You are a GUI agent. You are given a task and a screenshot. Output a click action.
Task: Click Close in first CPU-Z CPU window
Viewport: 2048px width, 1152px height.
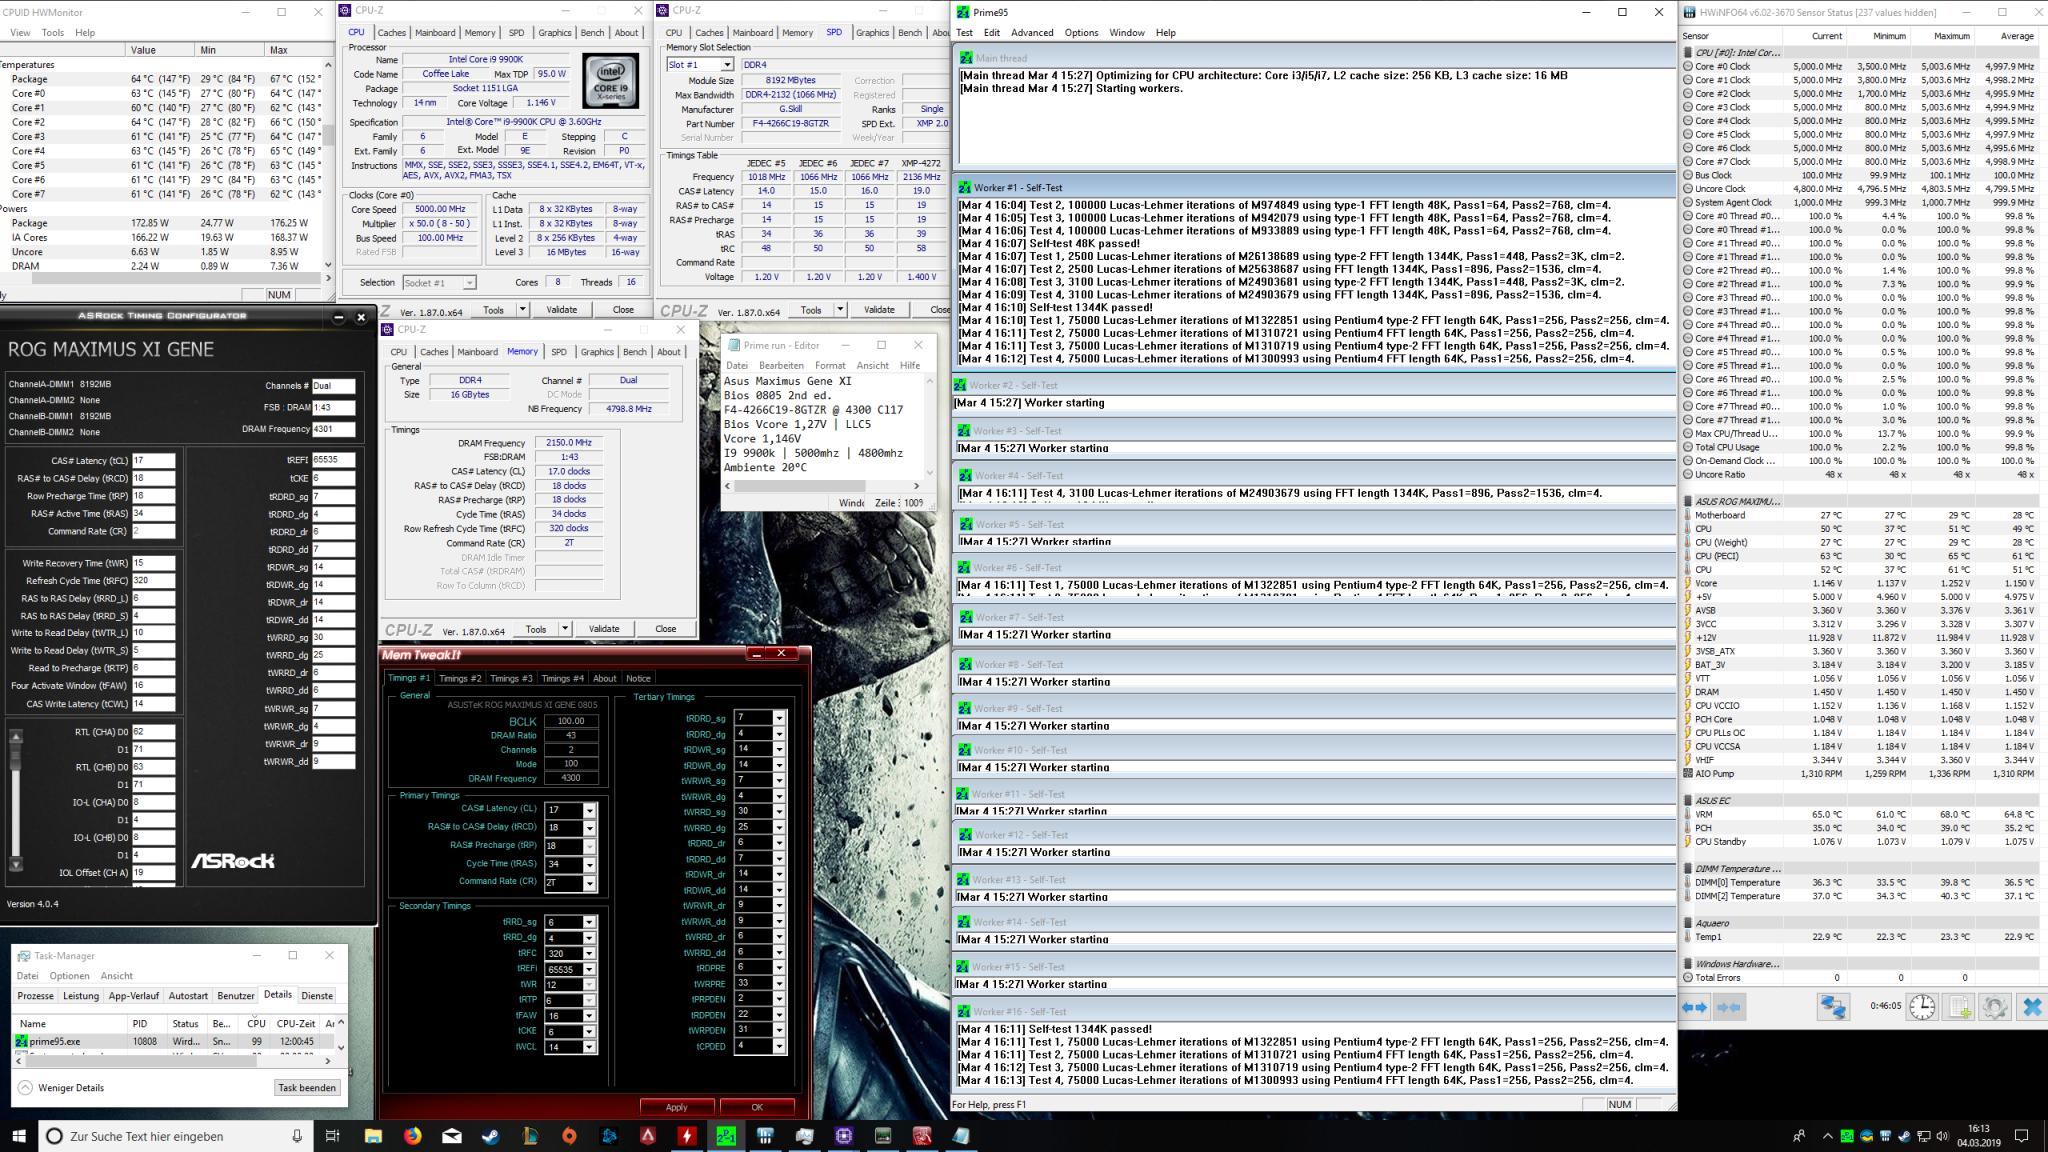pyautogui.click(x=623, y=310)
